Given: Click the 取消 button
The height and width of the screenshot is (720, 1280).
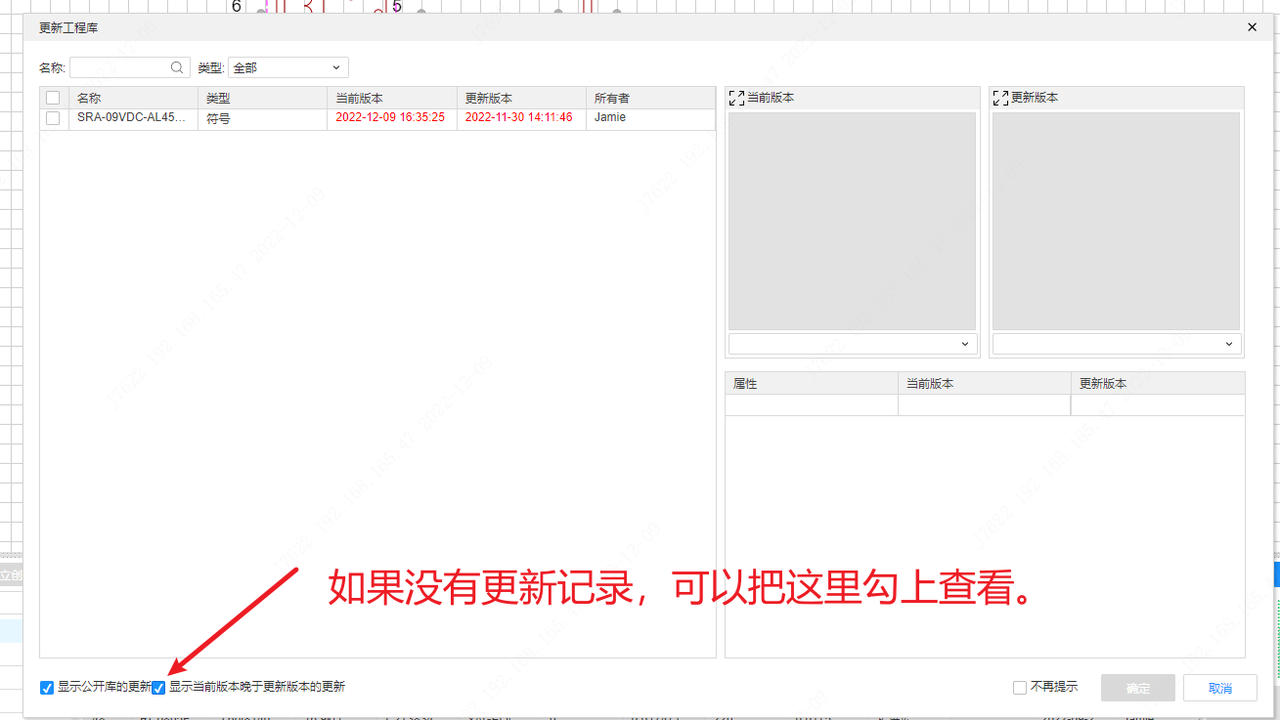Looking at the screenshot, I should [x=1220, y=688].
